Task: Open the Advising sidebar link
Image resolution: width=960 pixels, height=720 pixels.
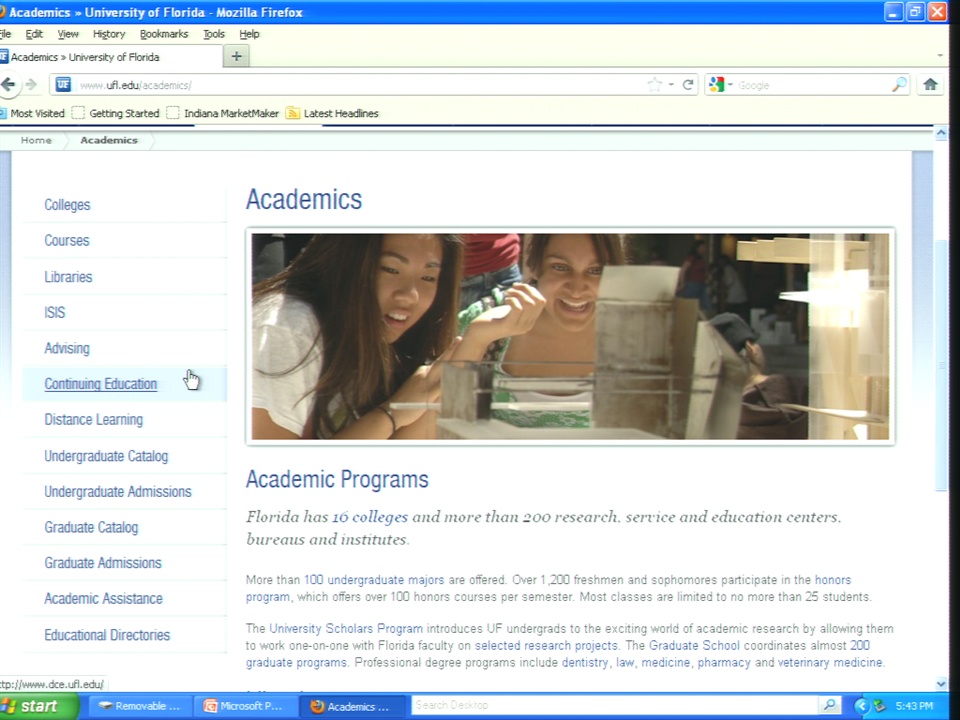Action: click(x=67, y=348)
